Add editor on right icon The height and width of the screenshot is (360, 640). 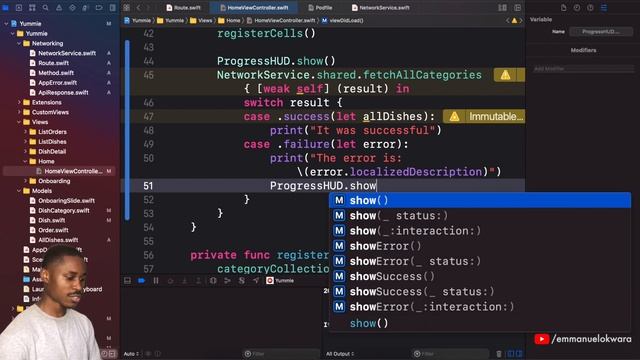coord(518,8)
